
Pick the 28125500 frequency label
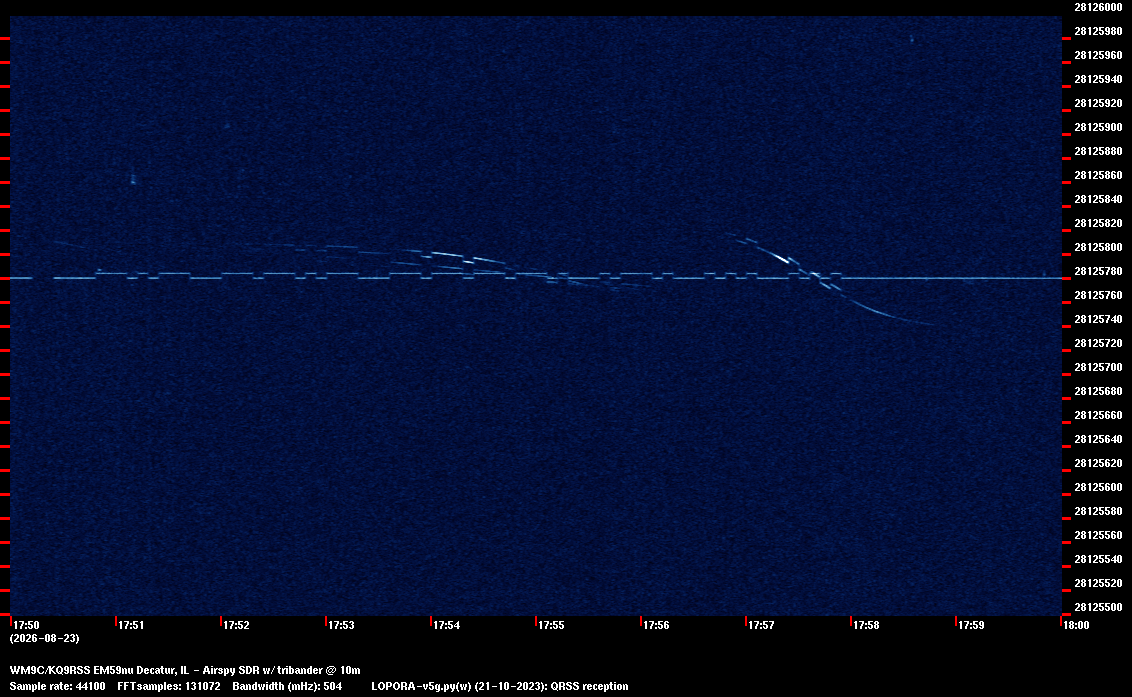point(1098,607)
